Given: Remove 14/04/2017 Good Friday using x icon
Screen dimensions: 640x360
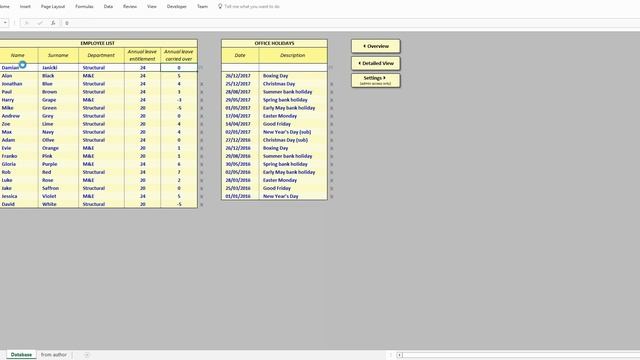Looking at the screenshot, I should click(331, 124).
